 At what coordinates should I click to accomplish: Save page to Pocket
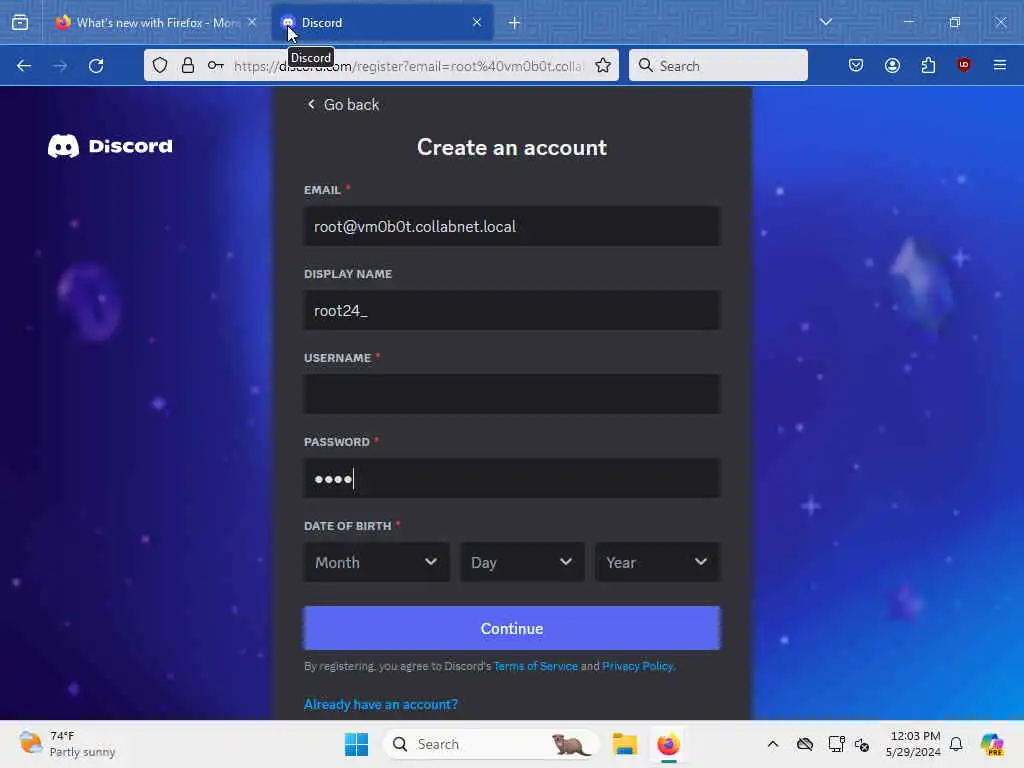point(856,65)
